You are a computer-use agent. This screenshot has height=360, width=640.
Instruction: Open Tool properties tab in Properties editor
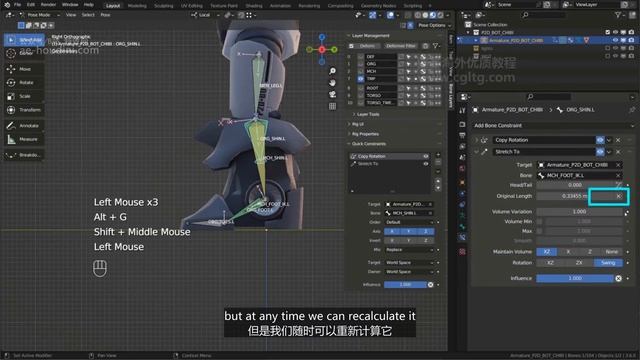462,111
